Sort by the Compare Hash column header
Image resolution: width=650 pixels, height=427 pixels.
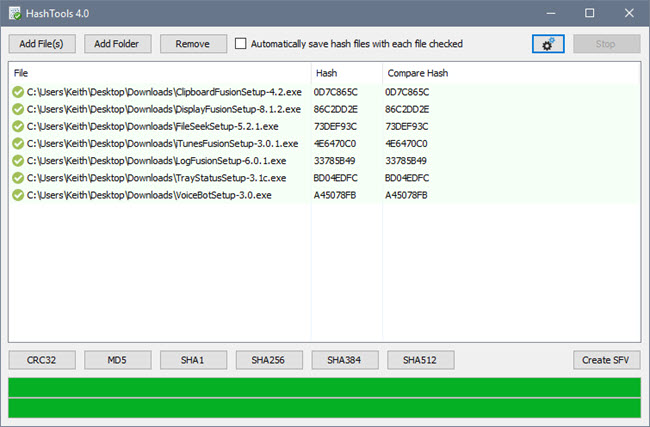coord(417,73)
